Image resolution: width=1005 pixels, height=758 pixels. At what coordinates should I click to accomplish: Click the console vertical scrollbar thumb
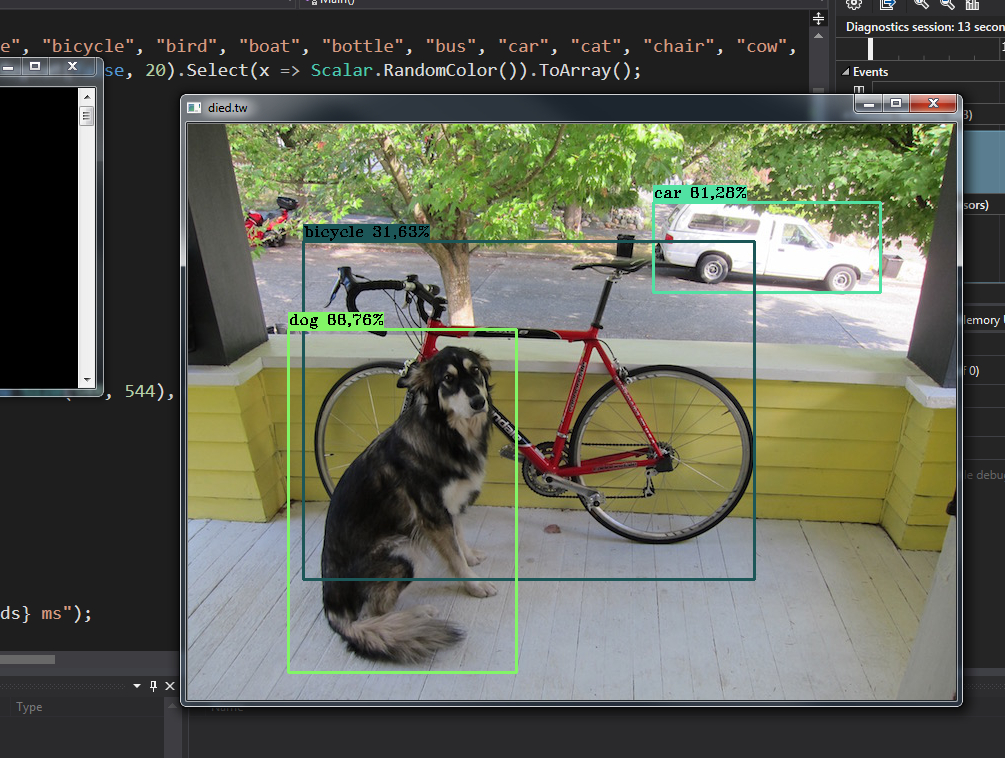[x=87, y=116]
